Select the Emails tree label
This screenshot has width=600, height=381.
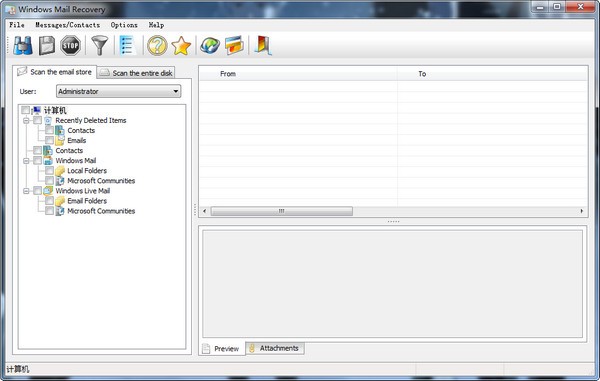click(77, 140)
